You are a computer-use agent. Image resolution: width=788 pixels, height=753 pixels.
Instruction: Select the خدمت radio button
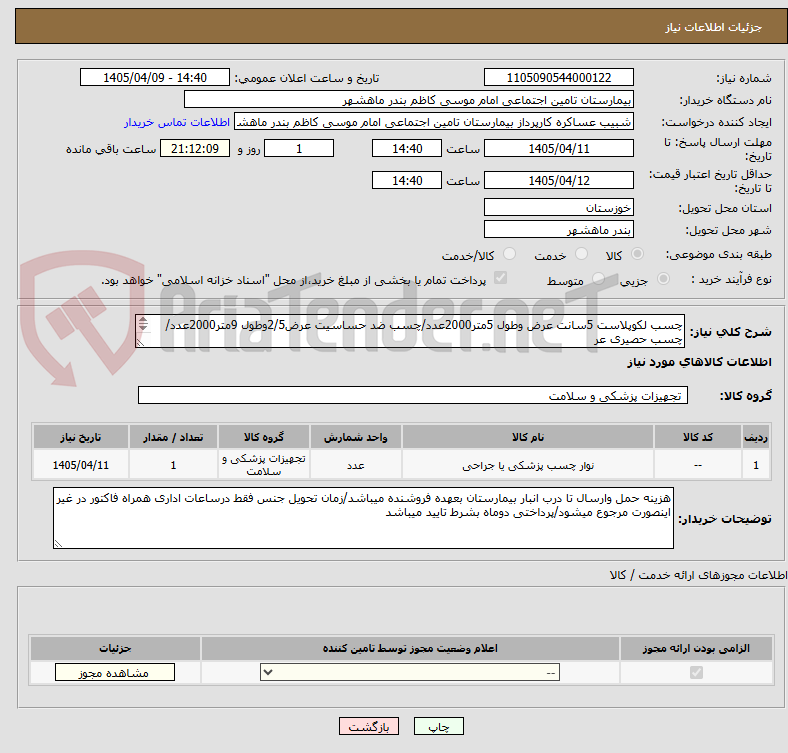581,254
